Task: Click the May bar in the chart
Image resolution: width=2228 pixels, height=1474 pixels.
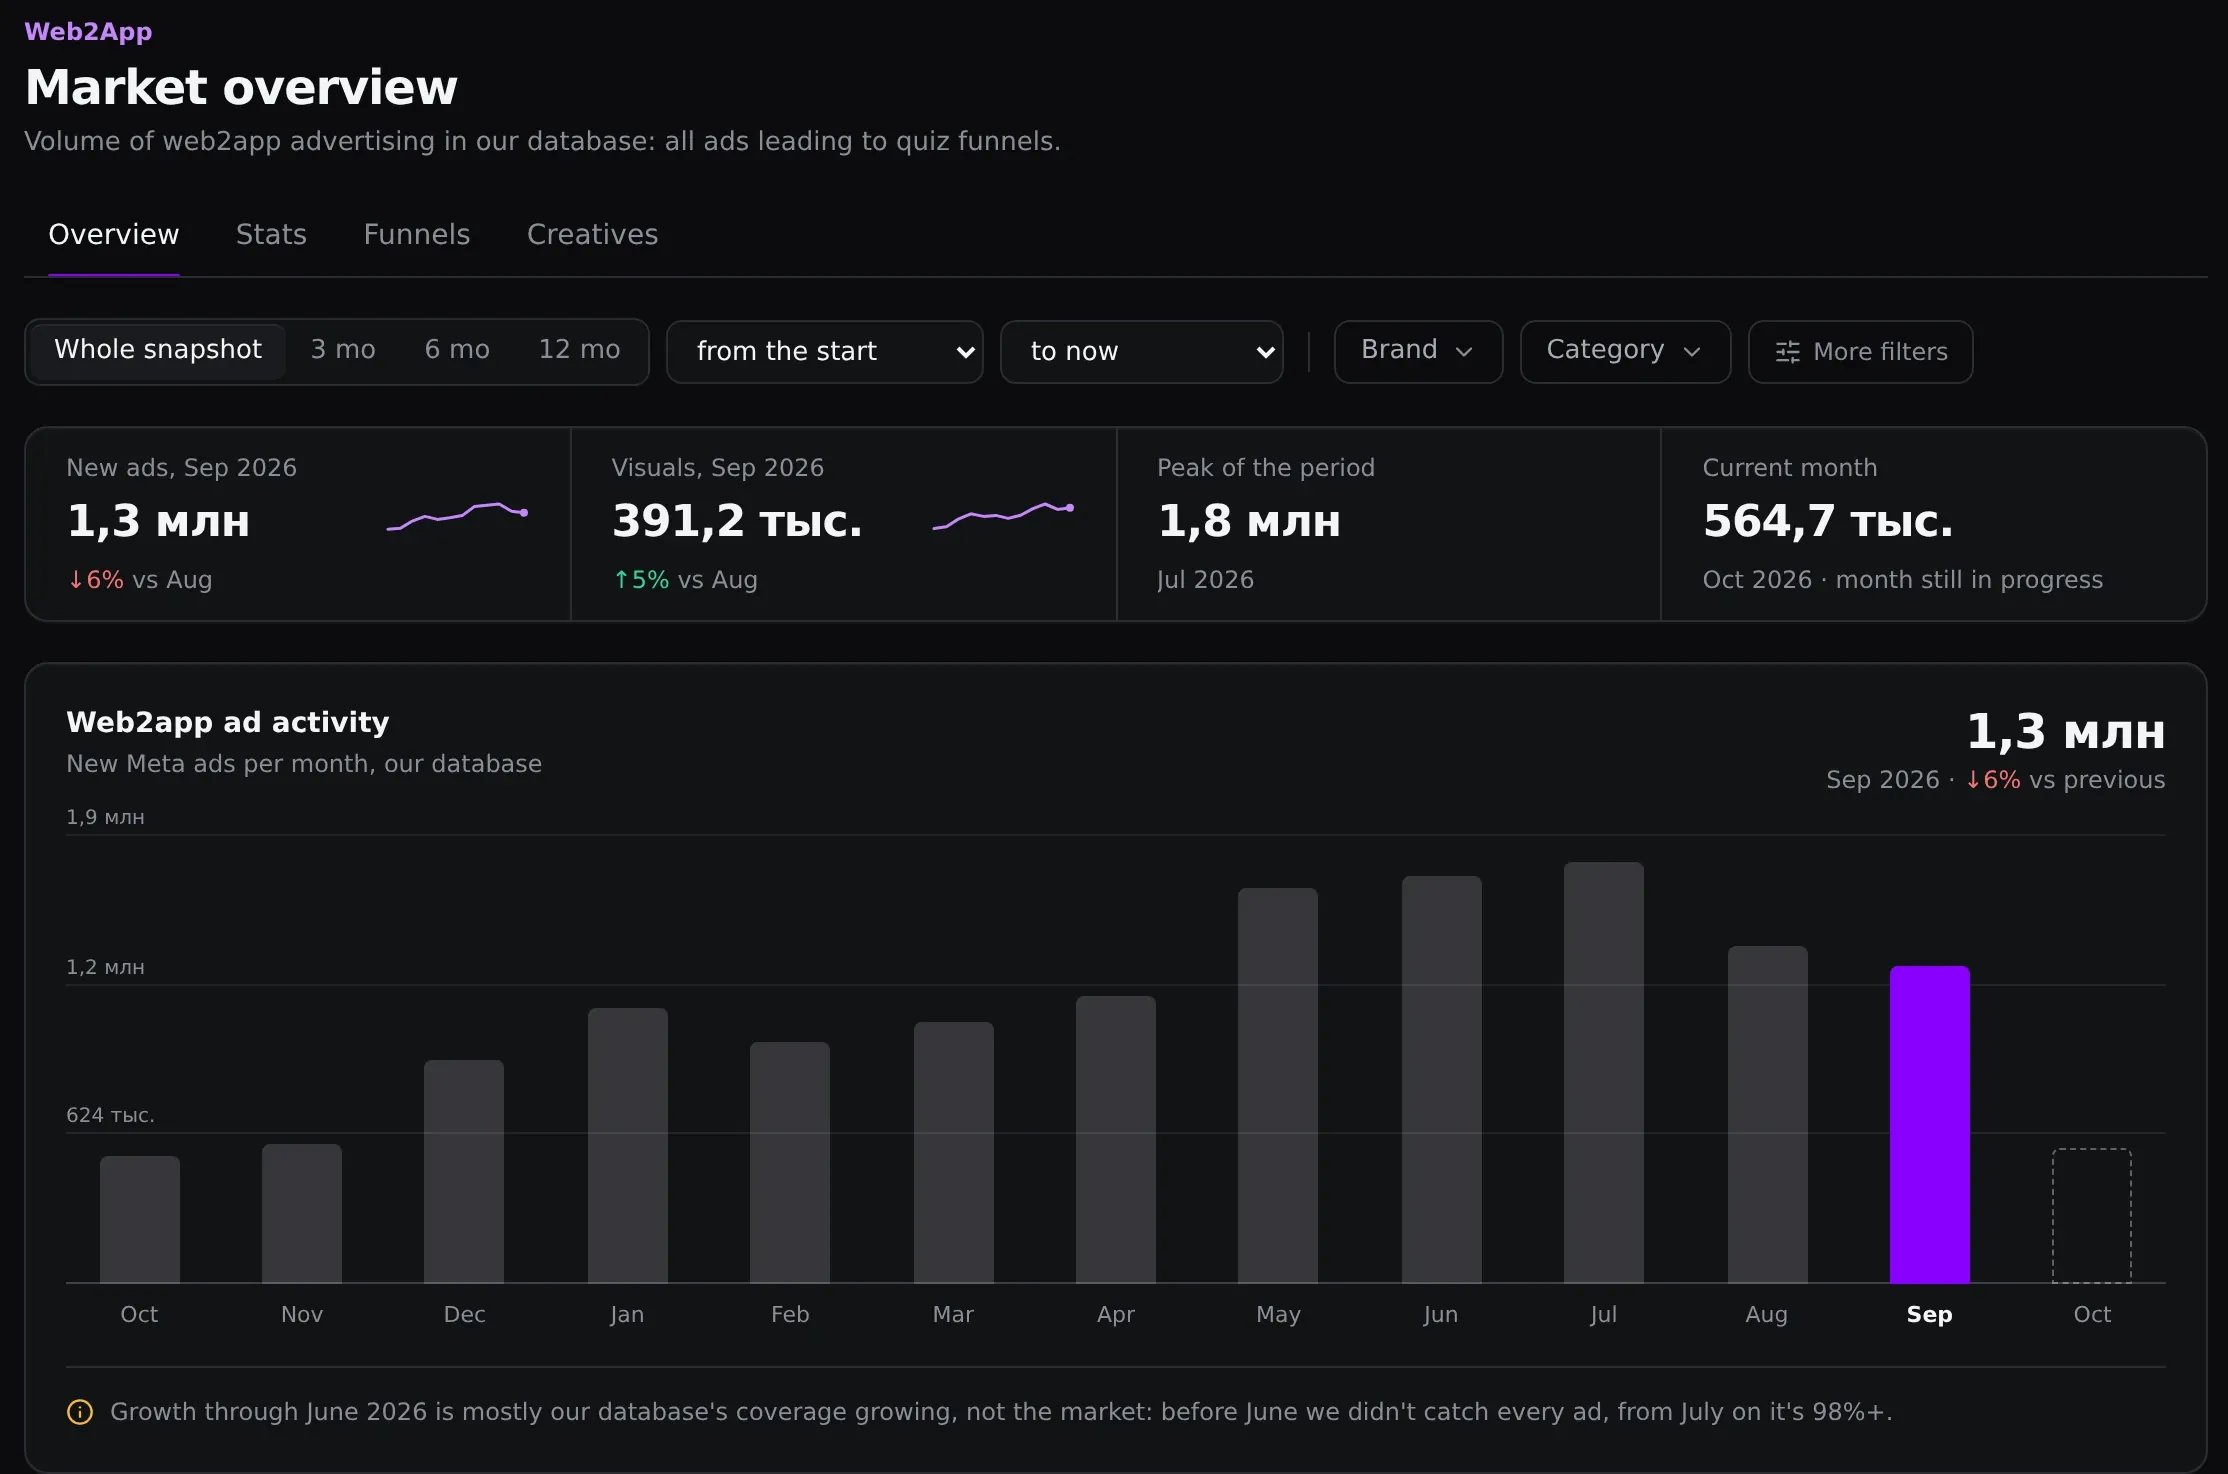Action: (x=1277, y=1085)
